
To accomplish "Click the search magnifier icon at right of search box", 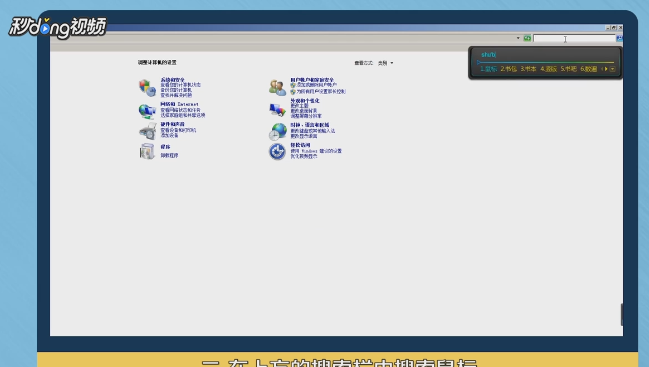I will pos(619,38).
